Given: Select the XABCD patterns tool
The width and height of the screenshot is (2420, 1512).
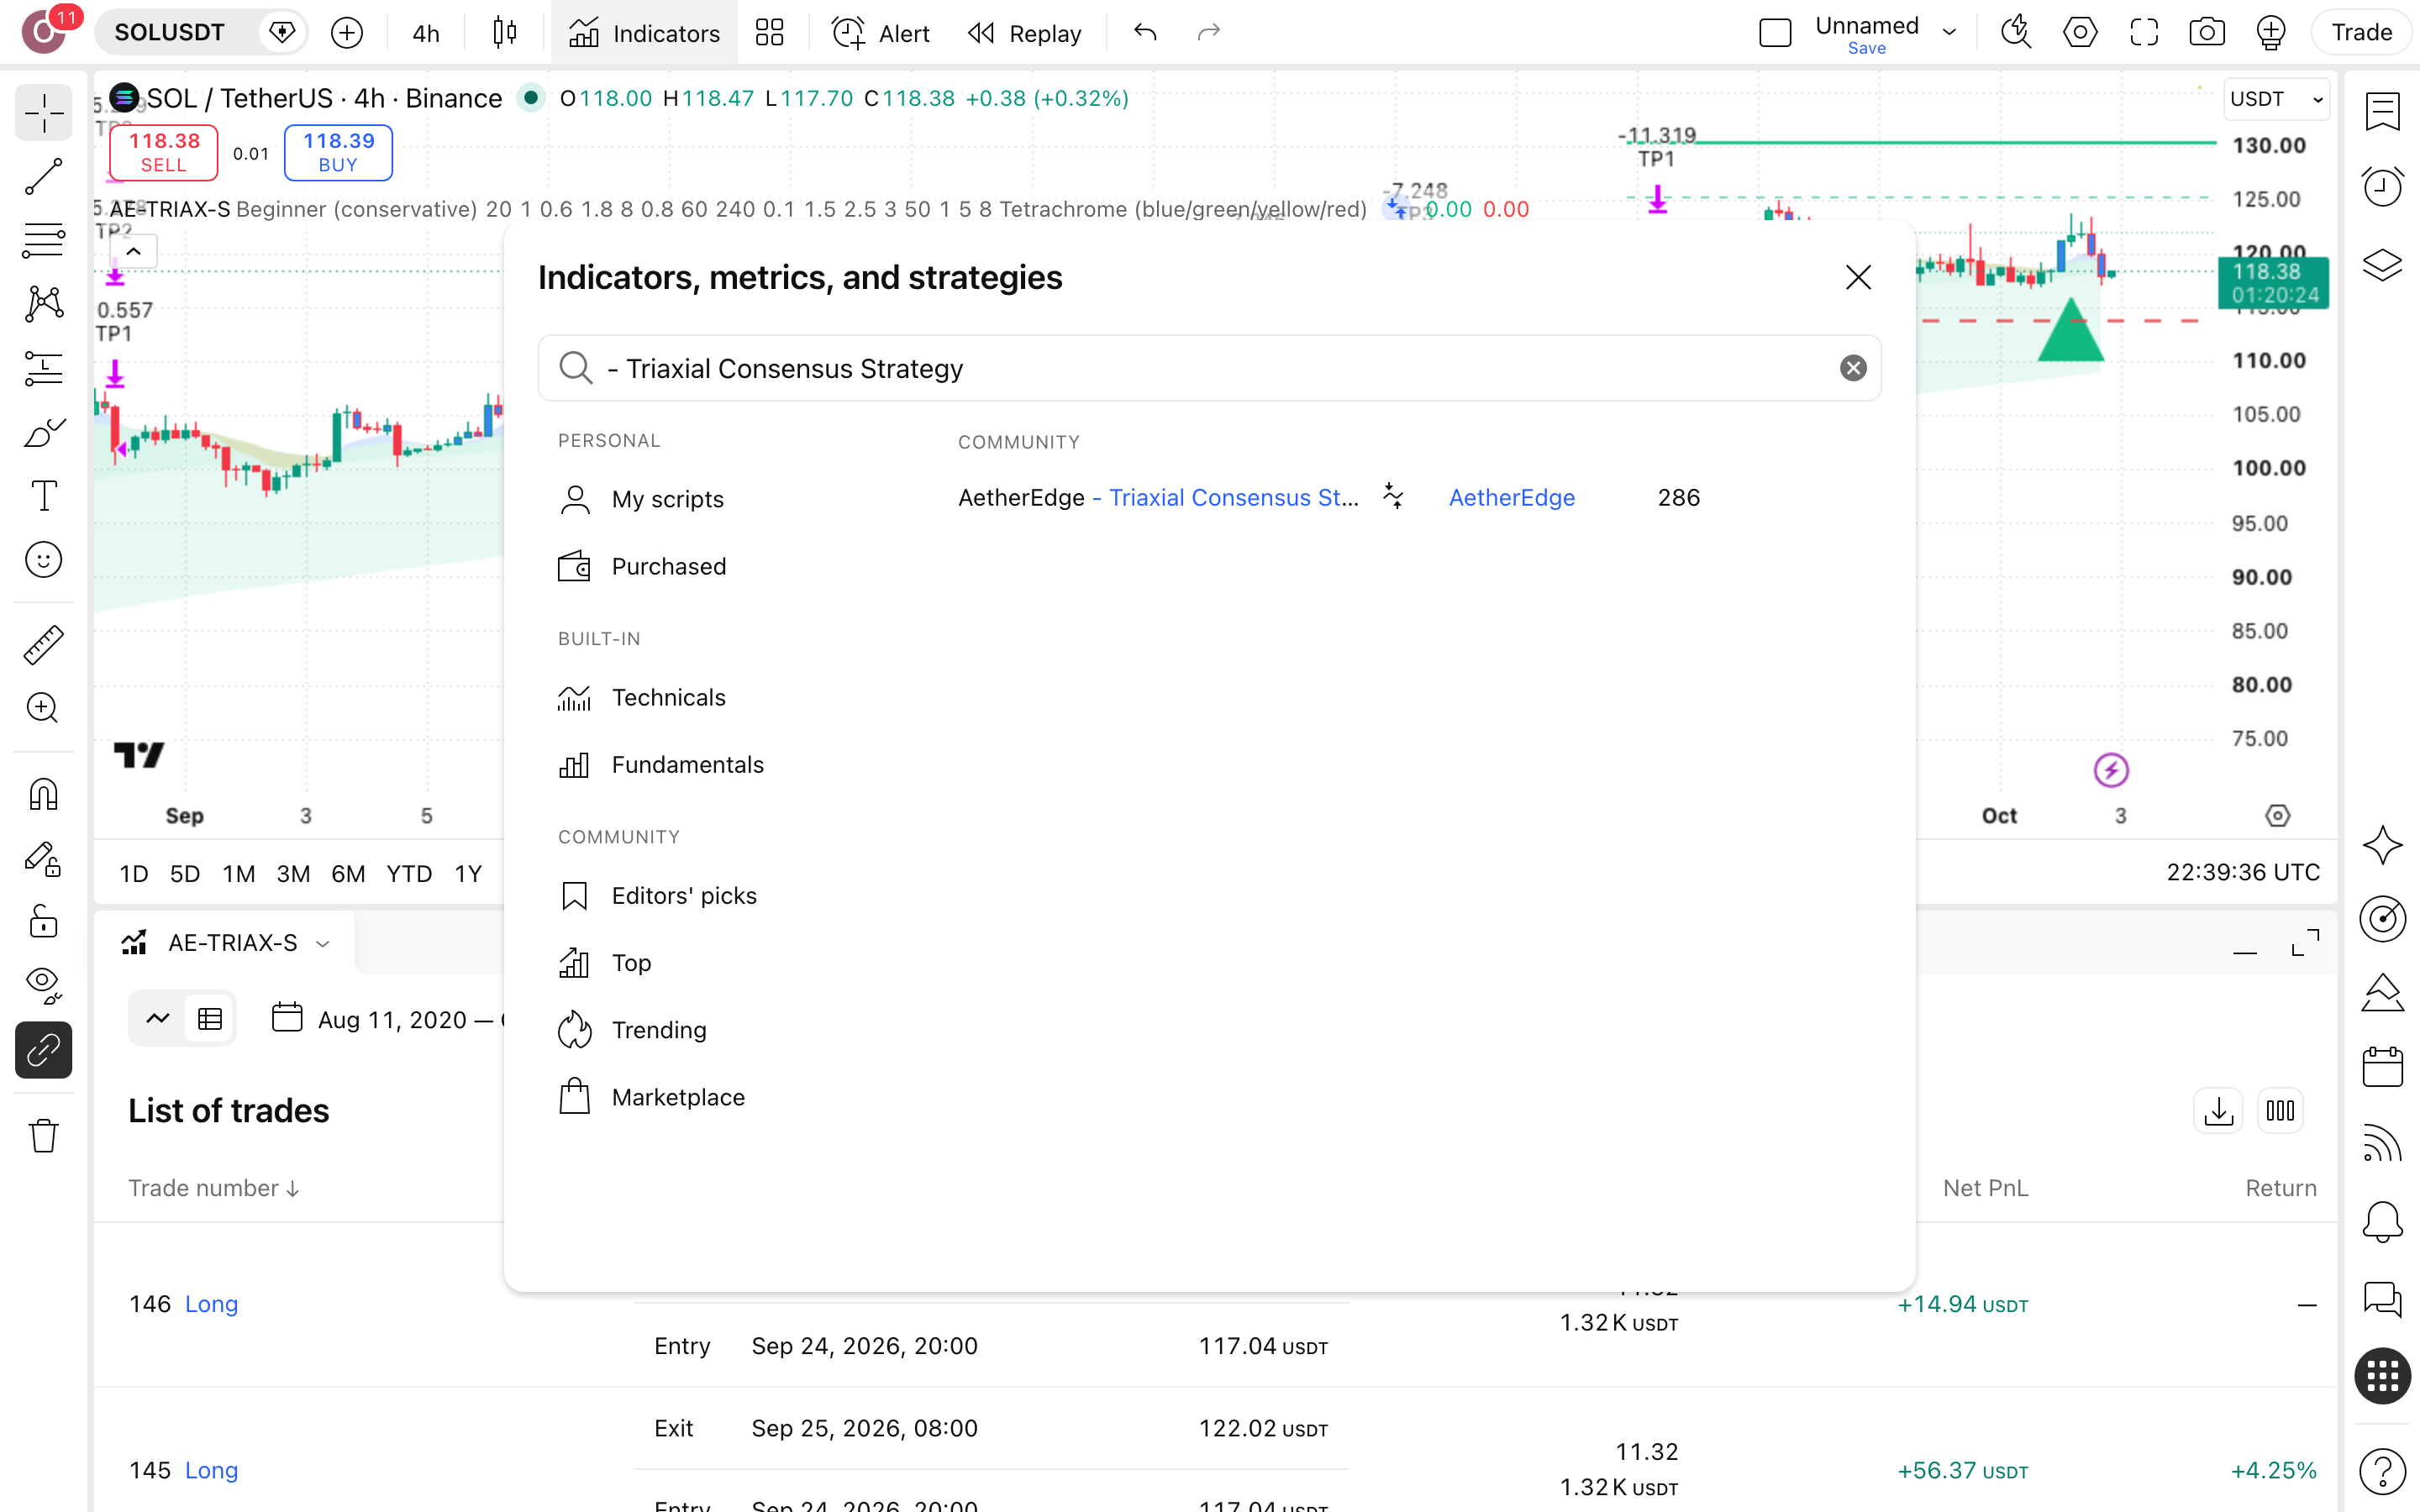Looking at the screenshot, I should point(43,304).
